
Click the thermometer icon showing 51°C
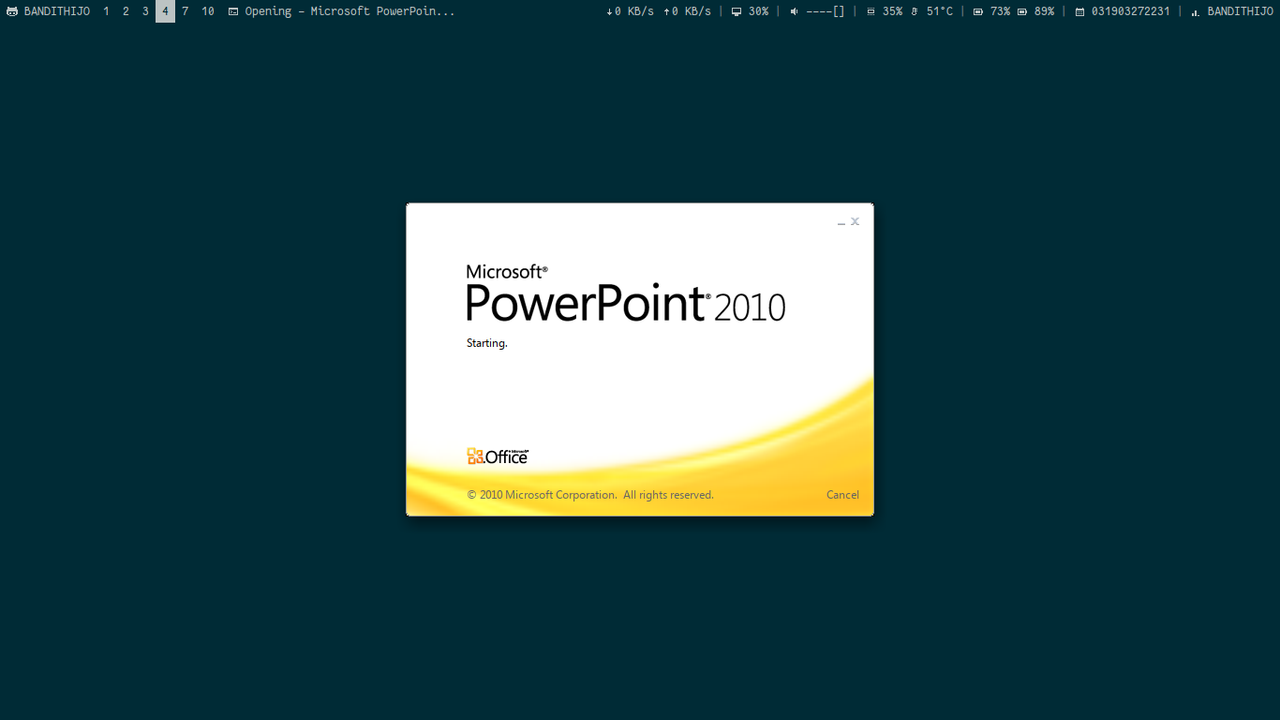pyautogui.click(x=914, y=11)
